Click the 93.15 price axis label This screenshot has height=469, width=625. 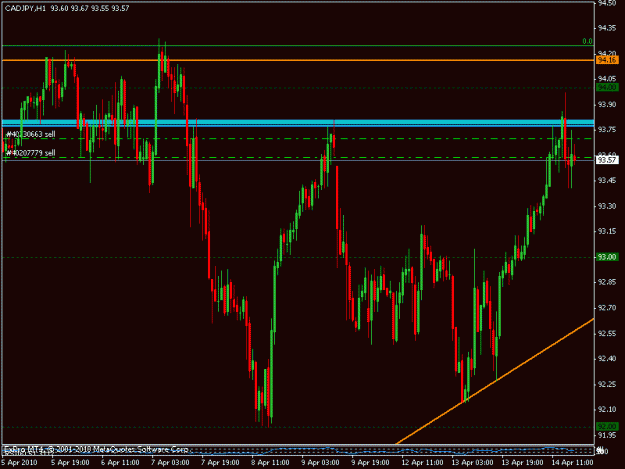pos(607,232)
